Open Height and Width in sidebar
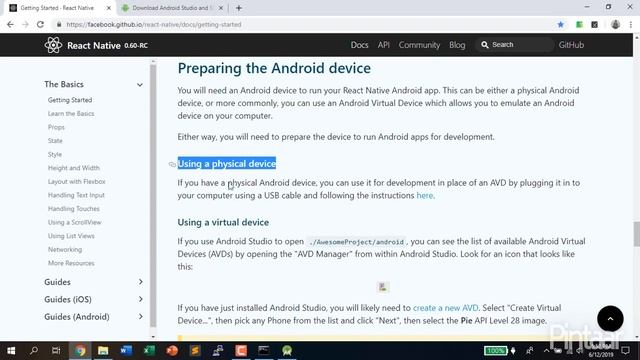640x360 pixels. (73, 168)
